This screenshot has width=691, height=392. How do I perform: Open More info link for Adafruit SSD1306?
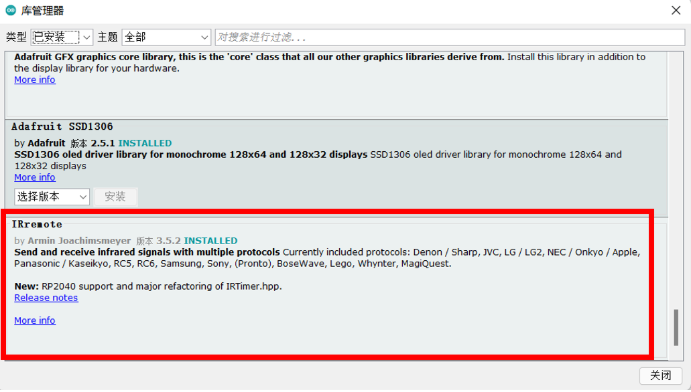click(35, 177)
